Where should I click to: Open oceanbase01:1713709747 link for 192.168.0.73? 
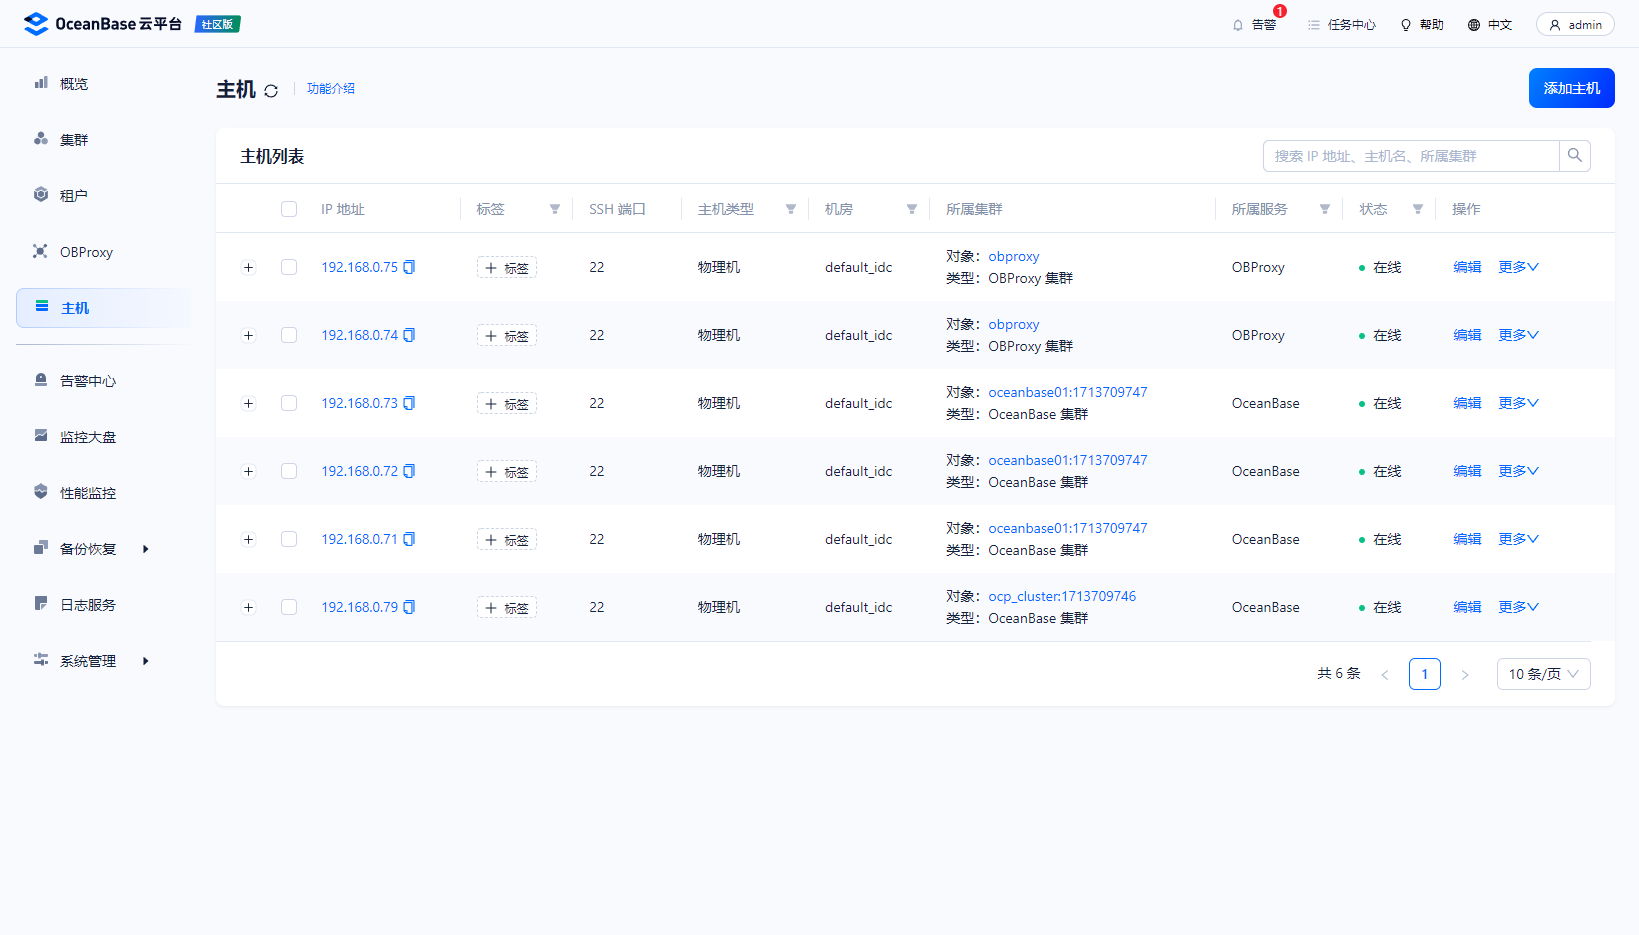pyautogui.click(x=1068, y=392)
